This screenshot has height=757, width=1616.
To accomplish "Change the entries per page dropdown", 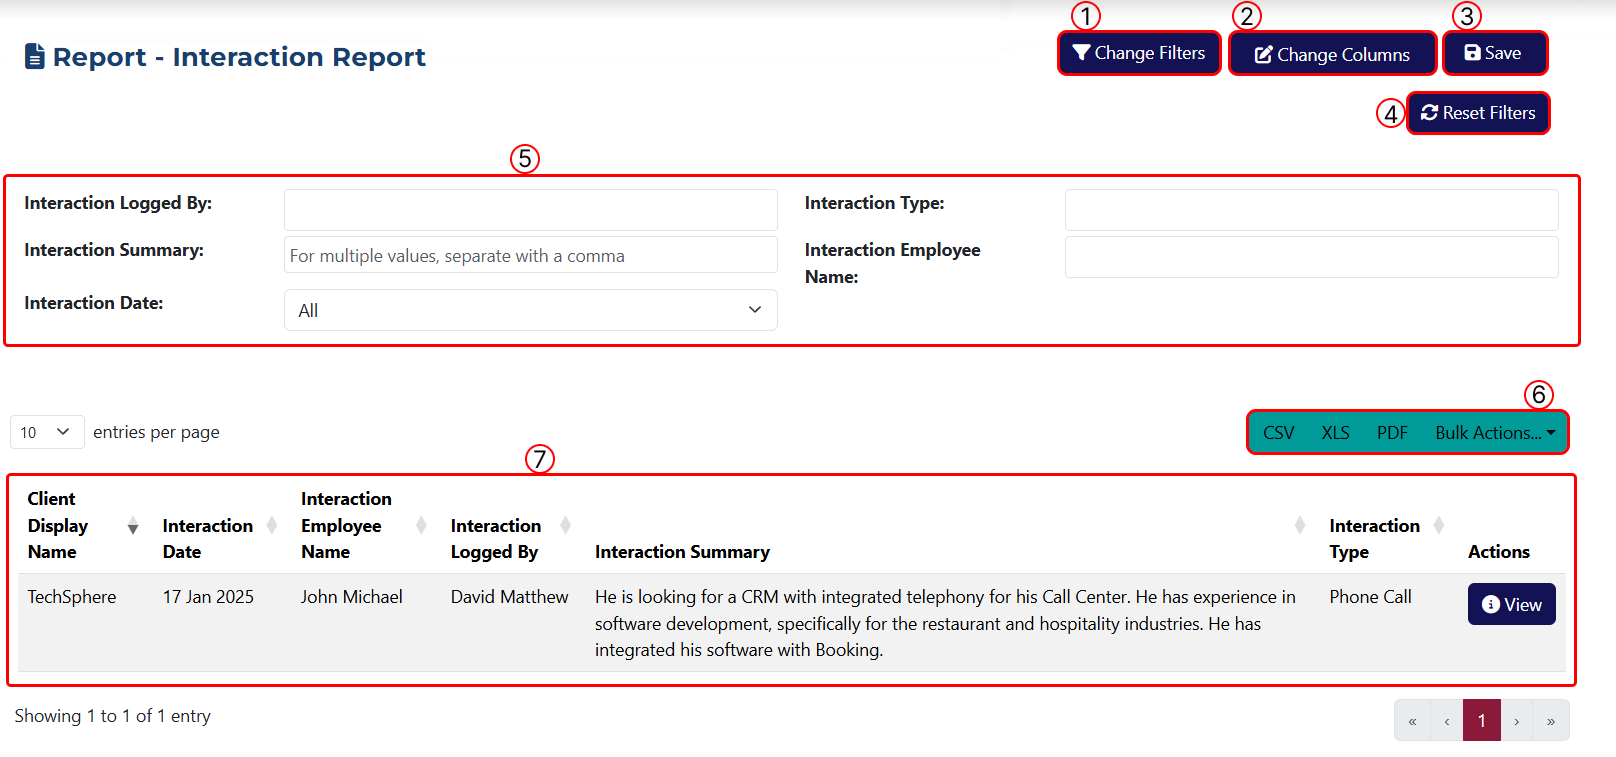I will click(46, 432).
